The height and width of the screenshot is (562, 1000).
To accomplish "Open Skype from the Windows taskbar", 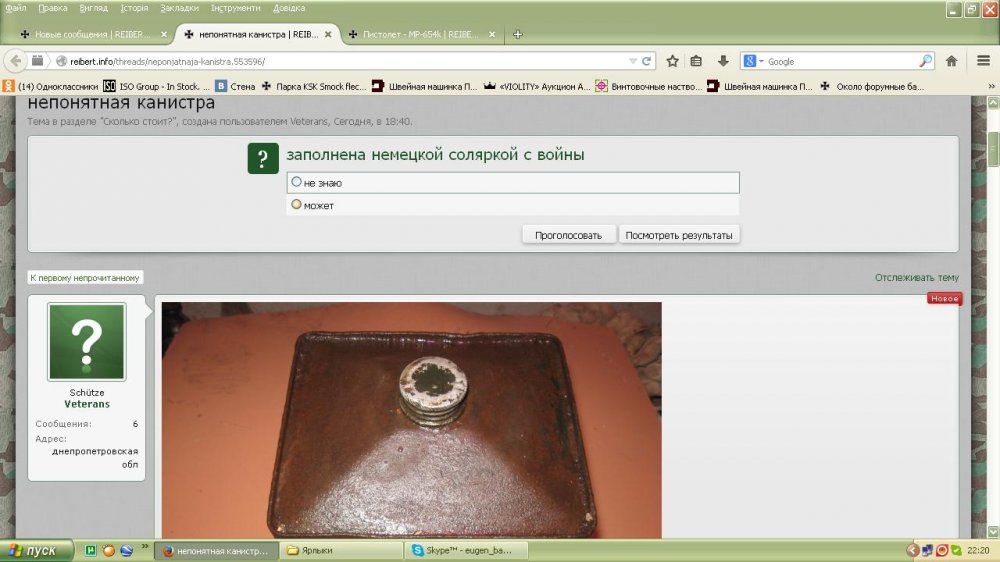I will coord(469,550).
